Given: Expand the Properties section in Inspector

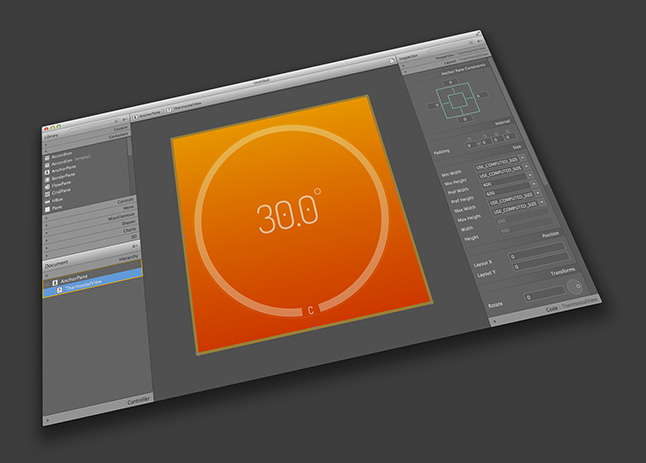Looking at the screenshot, I should pos(445,55).
